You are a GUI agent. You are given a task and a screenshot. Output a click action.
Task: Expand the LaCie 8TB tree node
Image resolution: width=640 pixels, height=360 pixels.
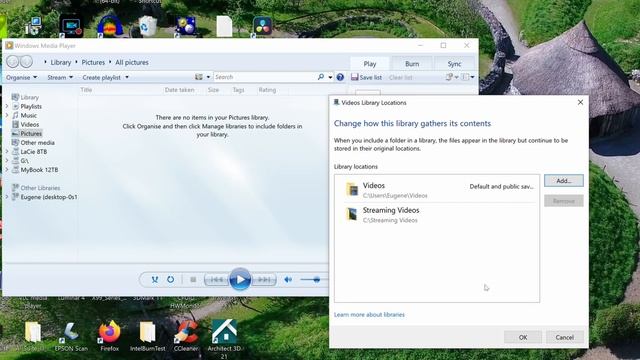7,151
